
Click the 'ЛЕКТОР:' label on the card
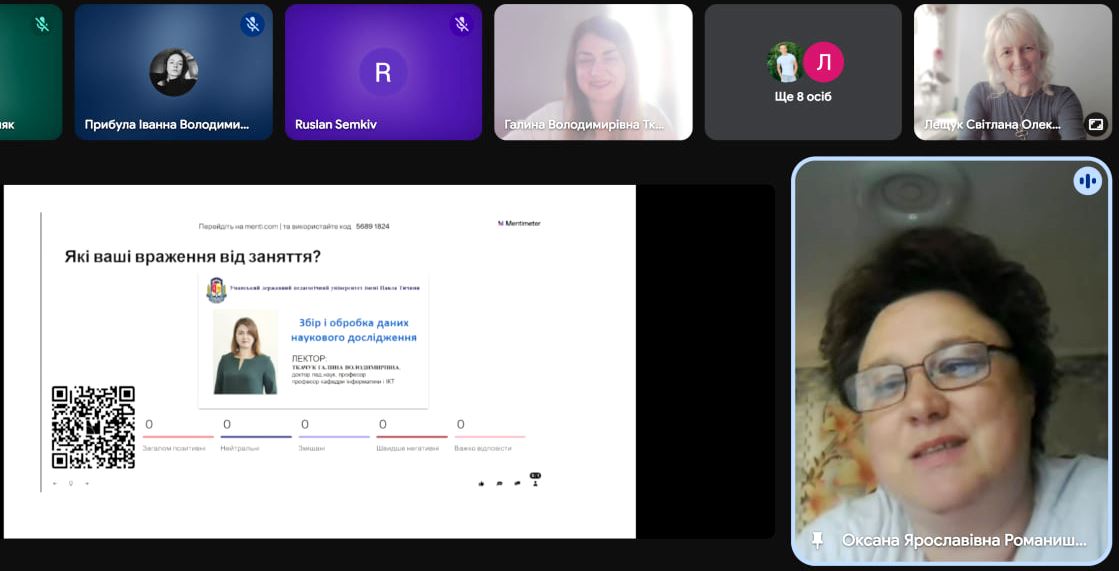coord(309,358)
